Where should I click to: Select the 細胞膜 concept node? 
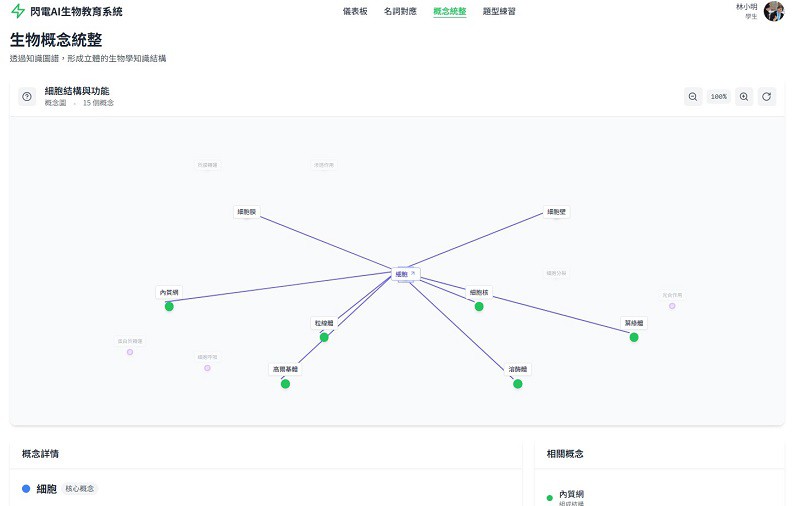[247, 212]
